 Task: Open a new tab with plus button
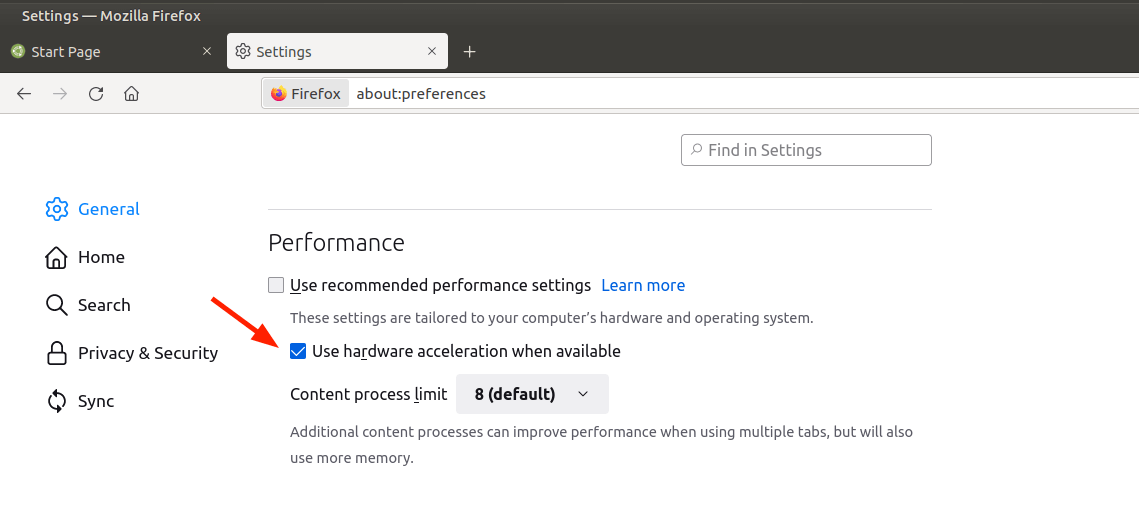pos(470,52)
